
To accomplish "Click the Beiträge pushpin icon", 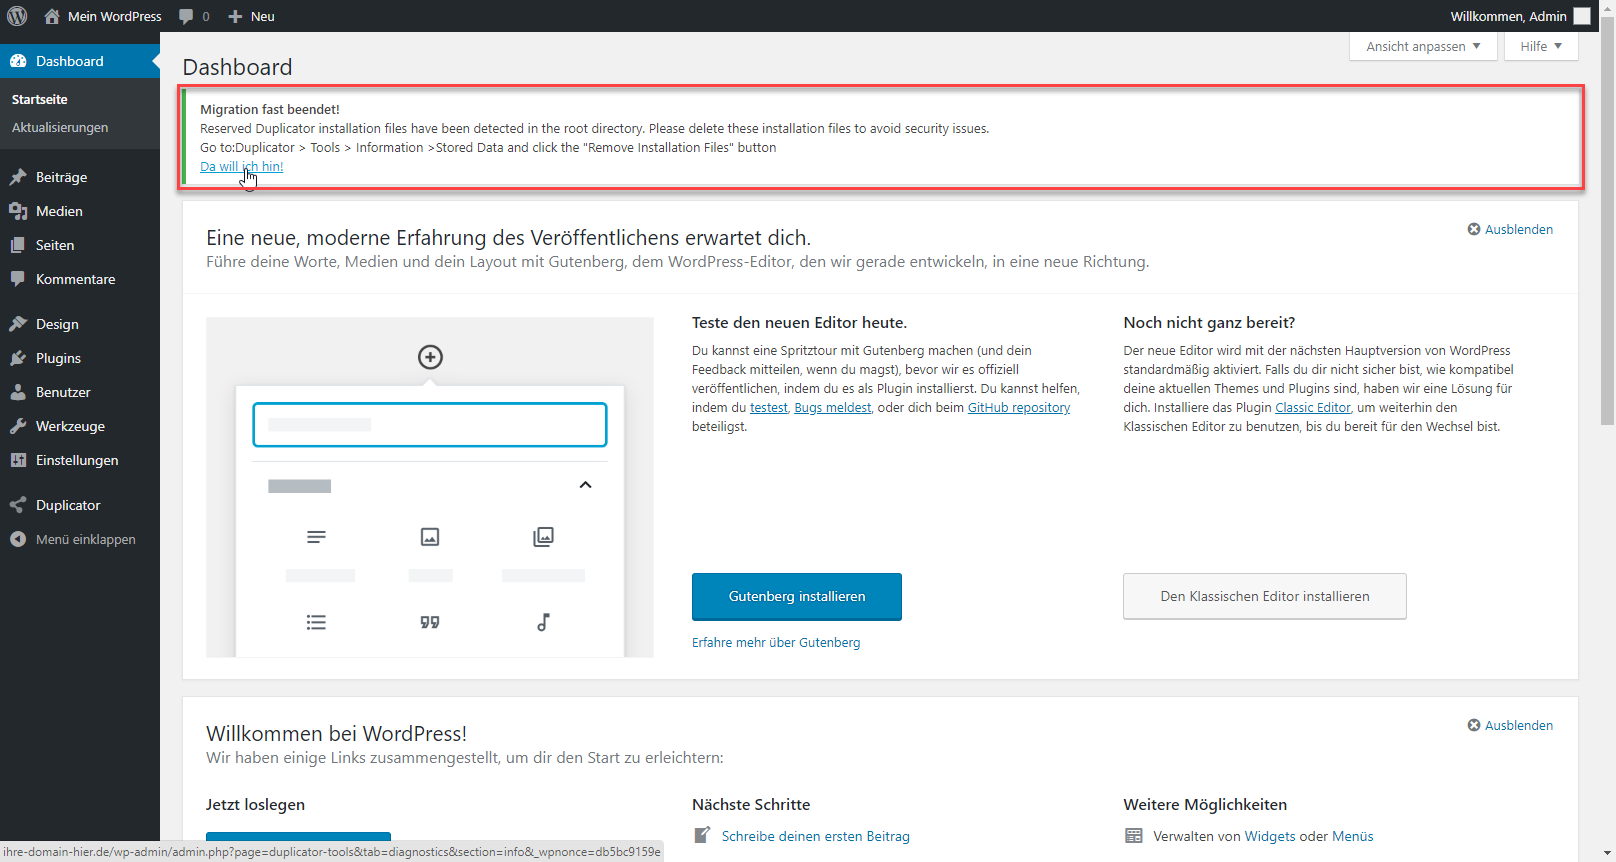I will tap(18, 177).
